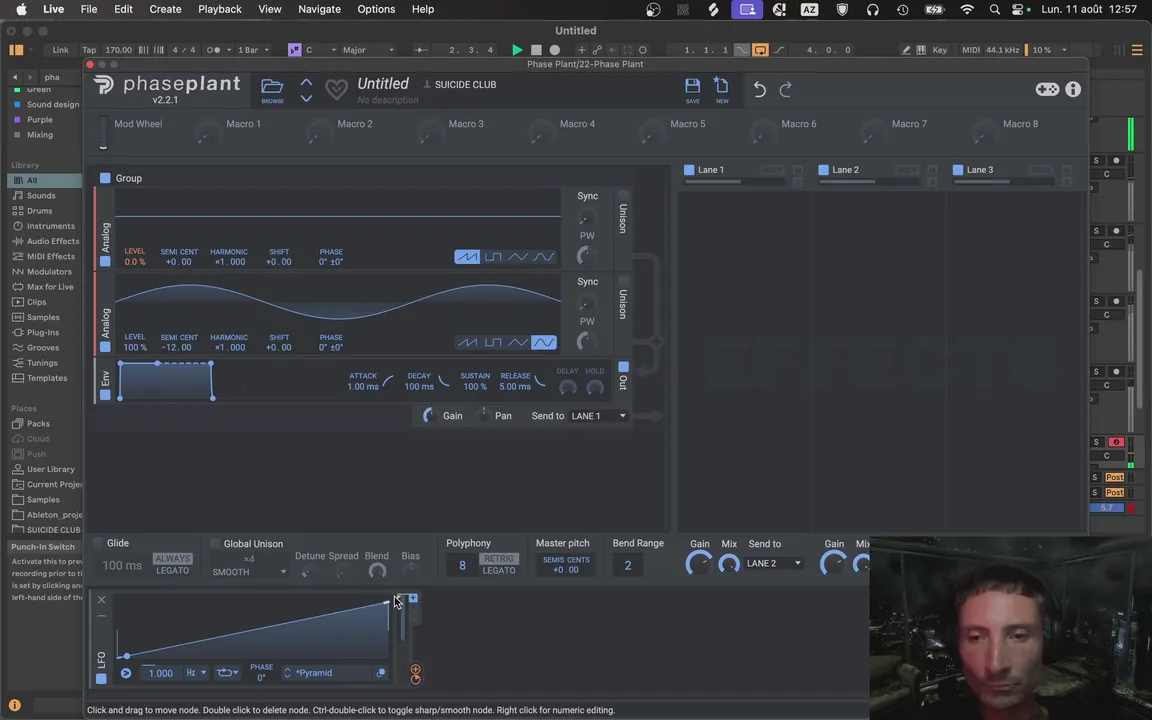Toggle Lane 3 effects on/off

click(958, 170)
